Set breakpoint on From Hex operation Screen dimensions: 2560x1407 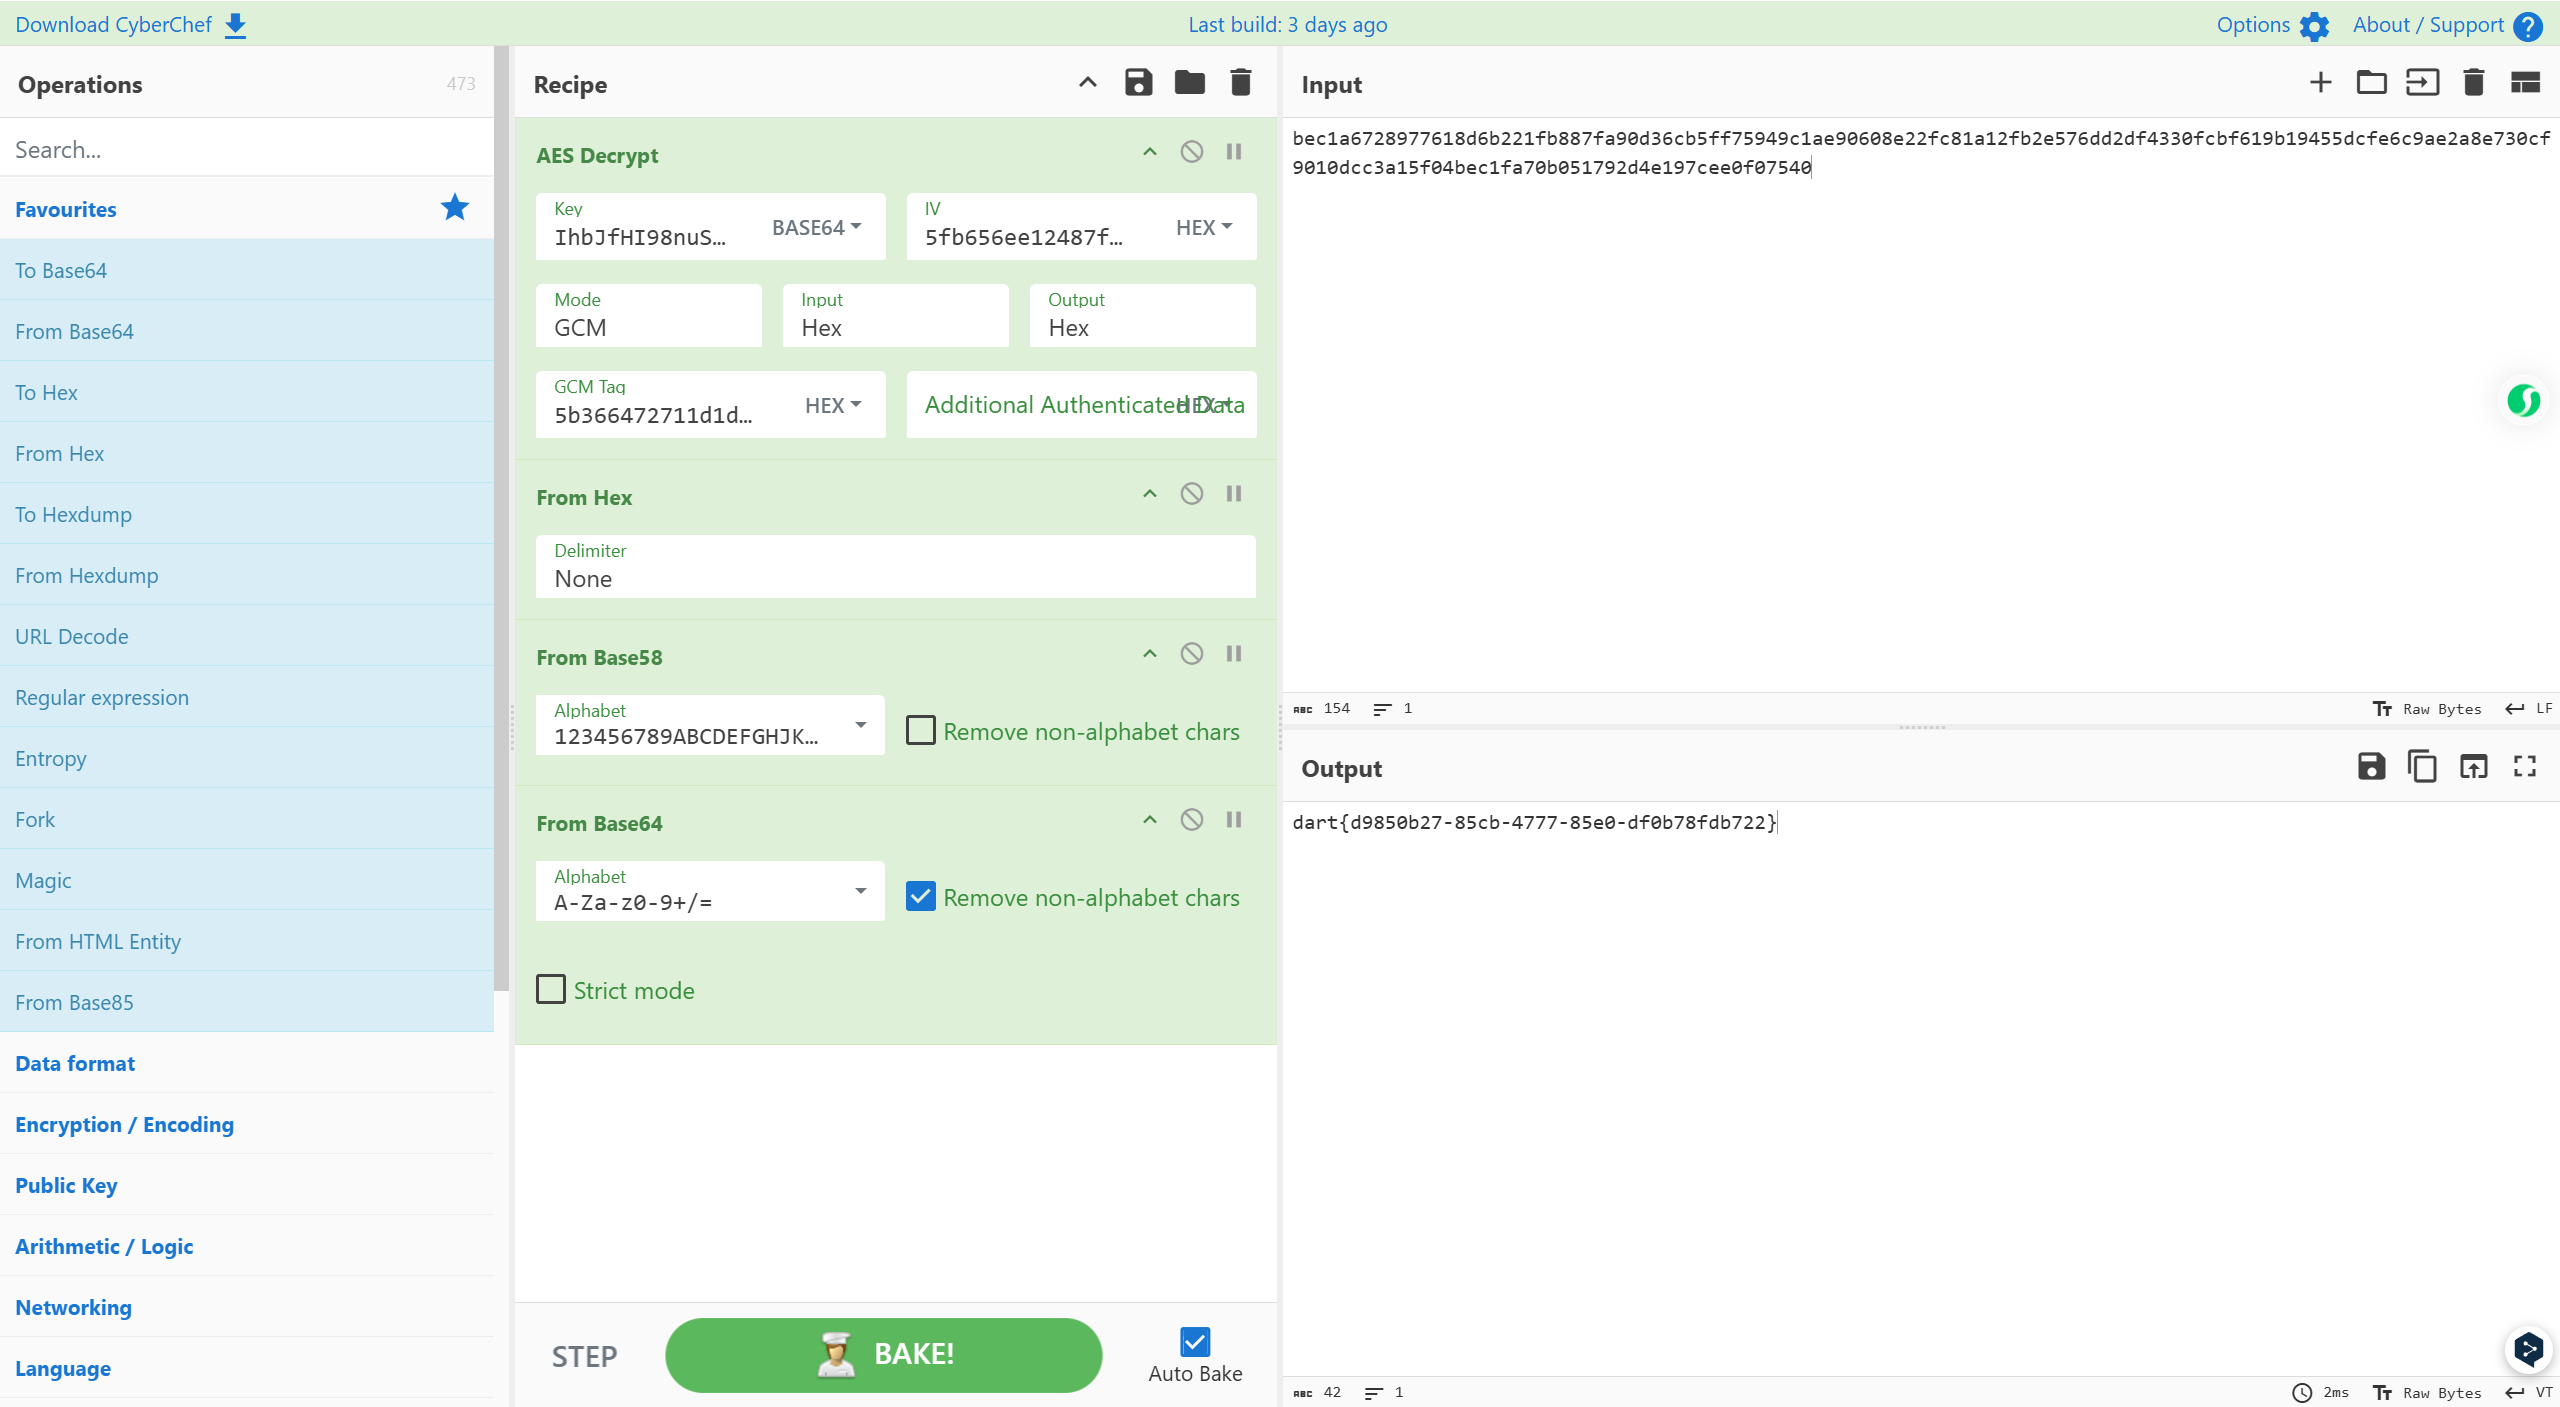coord(1233,494)
